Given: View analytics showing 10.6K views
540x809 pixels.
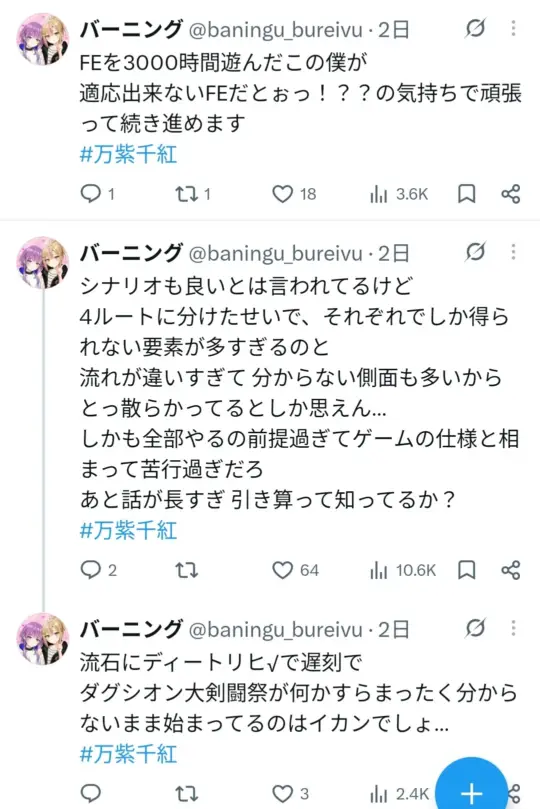Looking at the screenshot, I should coord(403,570).
